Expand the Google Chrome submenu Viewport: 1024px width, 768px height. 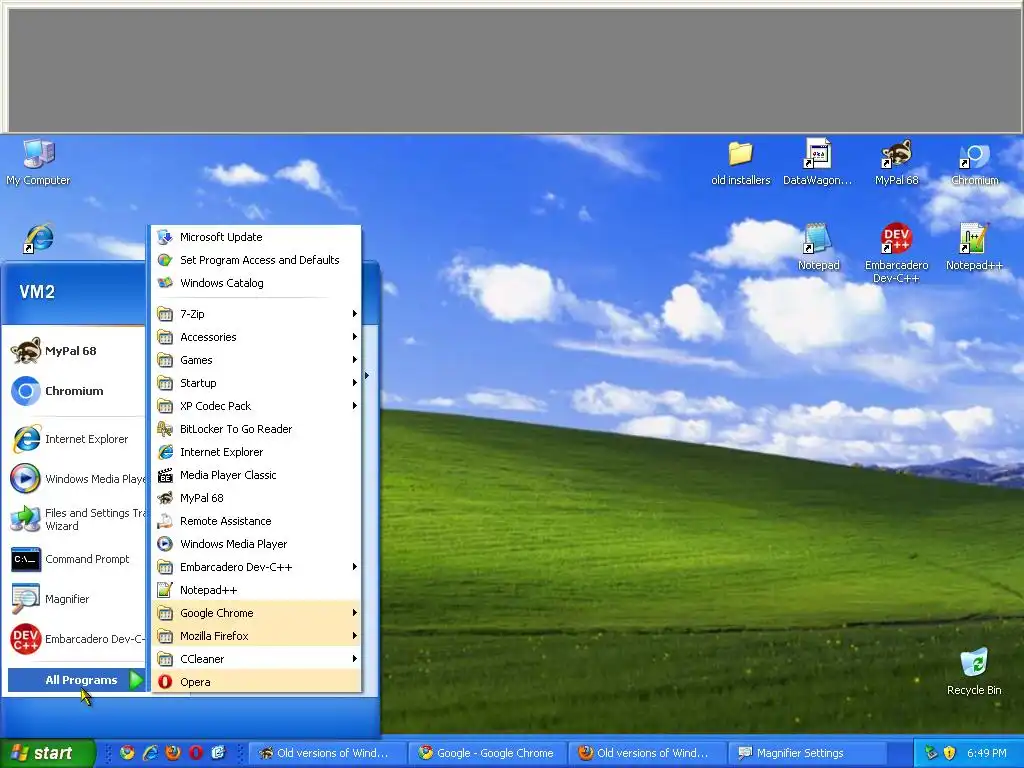(257, 613)
